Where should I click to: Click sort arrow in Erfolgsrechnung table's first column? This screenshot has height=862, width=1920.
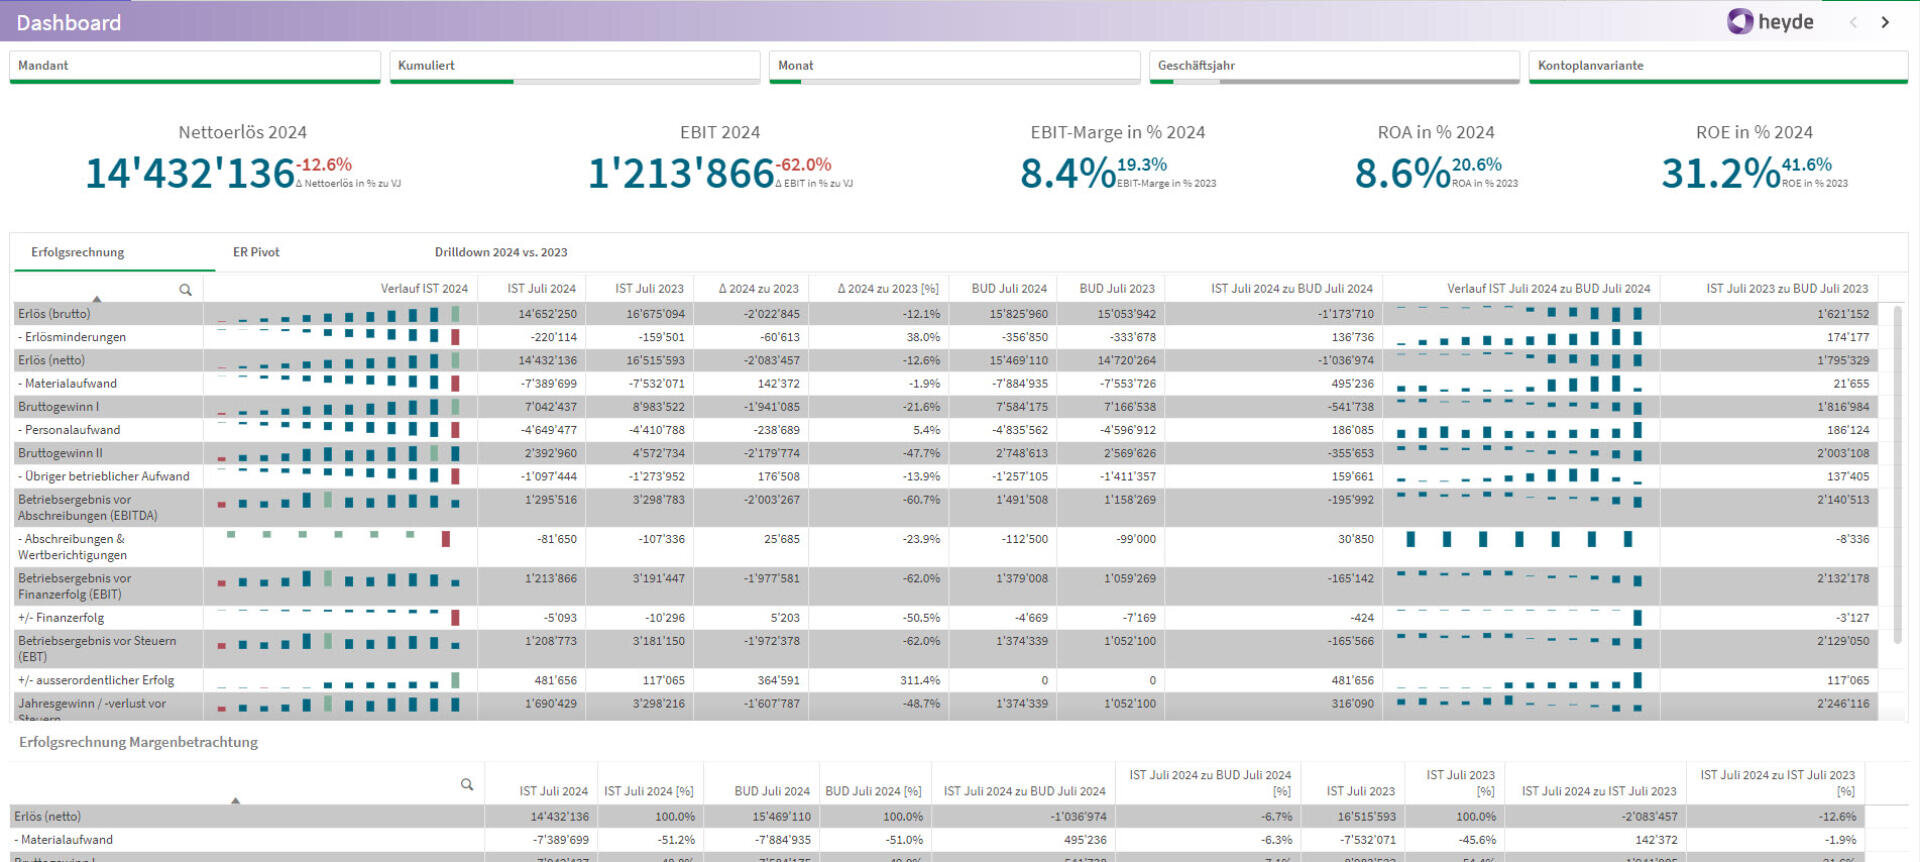coord(97,298)
